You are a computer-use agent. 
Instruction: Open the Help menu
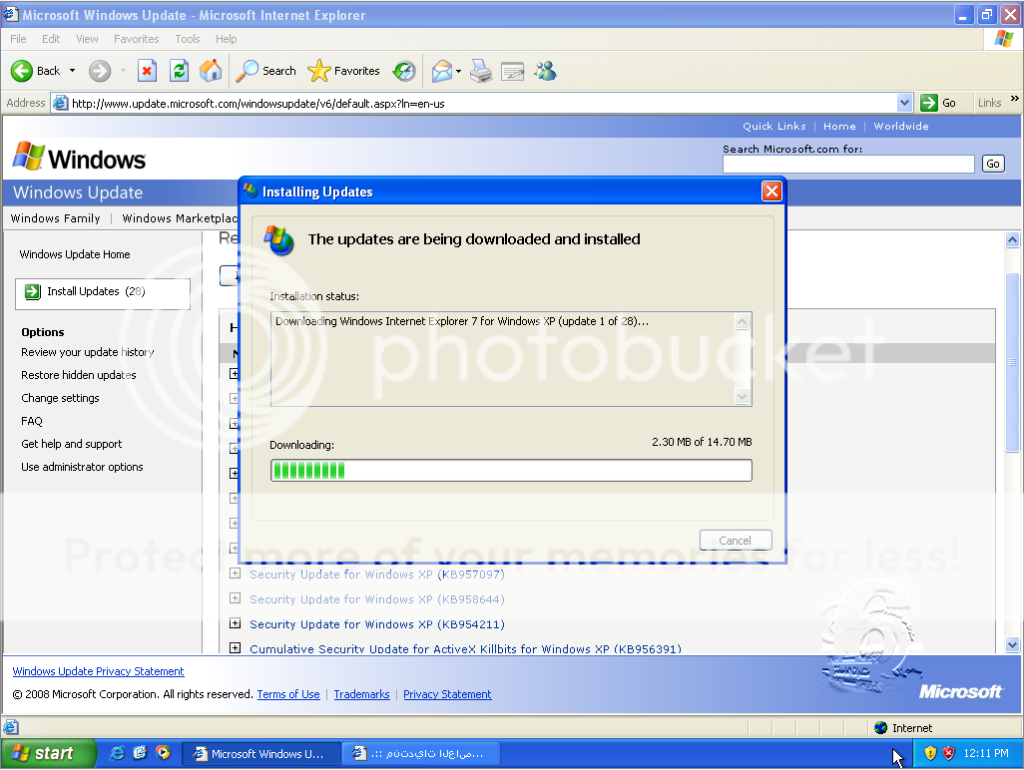[x=226, y=39]
